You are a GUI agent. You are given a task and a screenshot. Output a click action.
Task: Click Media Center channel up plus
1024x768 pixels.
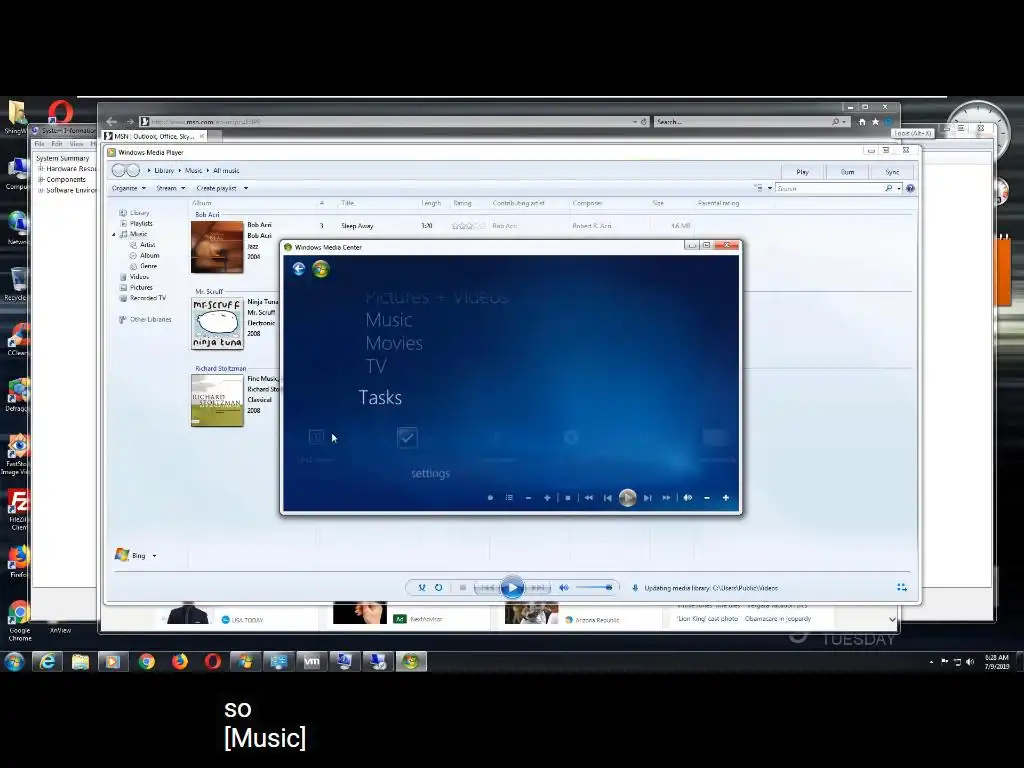(x=547, y=498)
